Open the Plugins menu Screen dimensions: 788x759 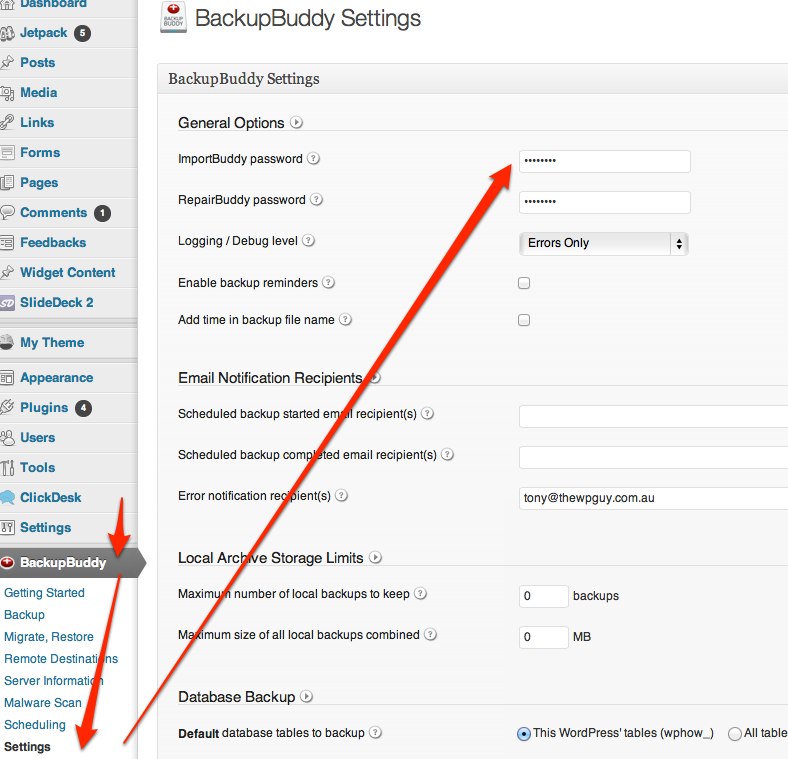click(44, 408)
